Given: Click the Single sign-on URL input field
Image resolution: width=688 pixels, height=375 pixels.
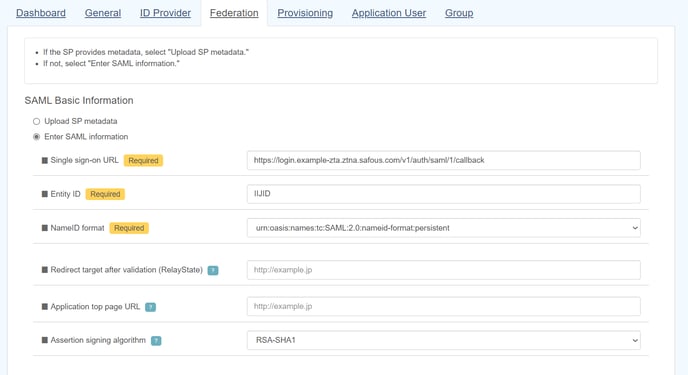Looking at the screenshot, I should tap(444, 161).
